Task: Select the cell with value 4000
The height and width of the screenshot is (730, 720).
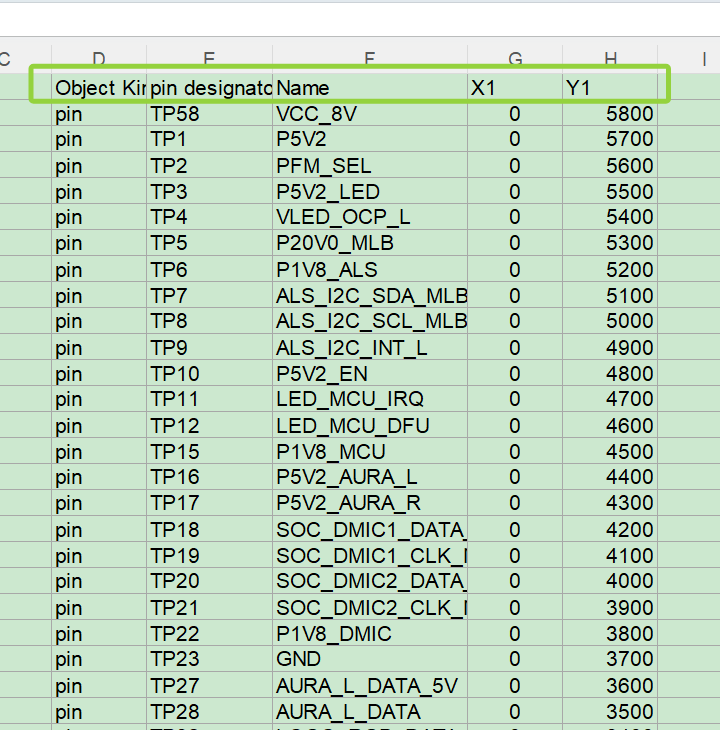Action: (610, 581)
